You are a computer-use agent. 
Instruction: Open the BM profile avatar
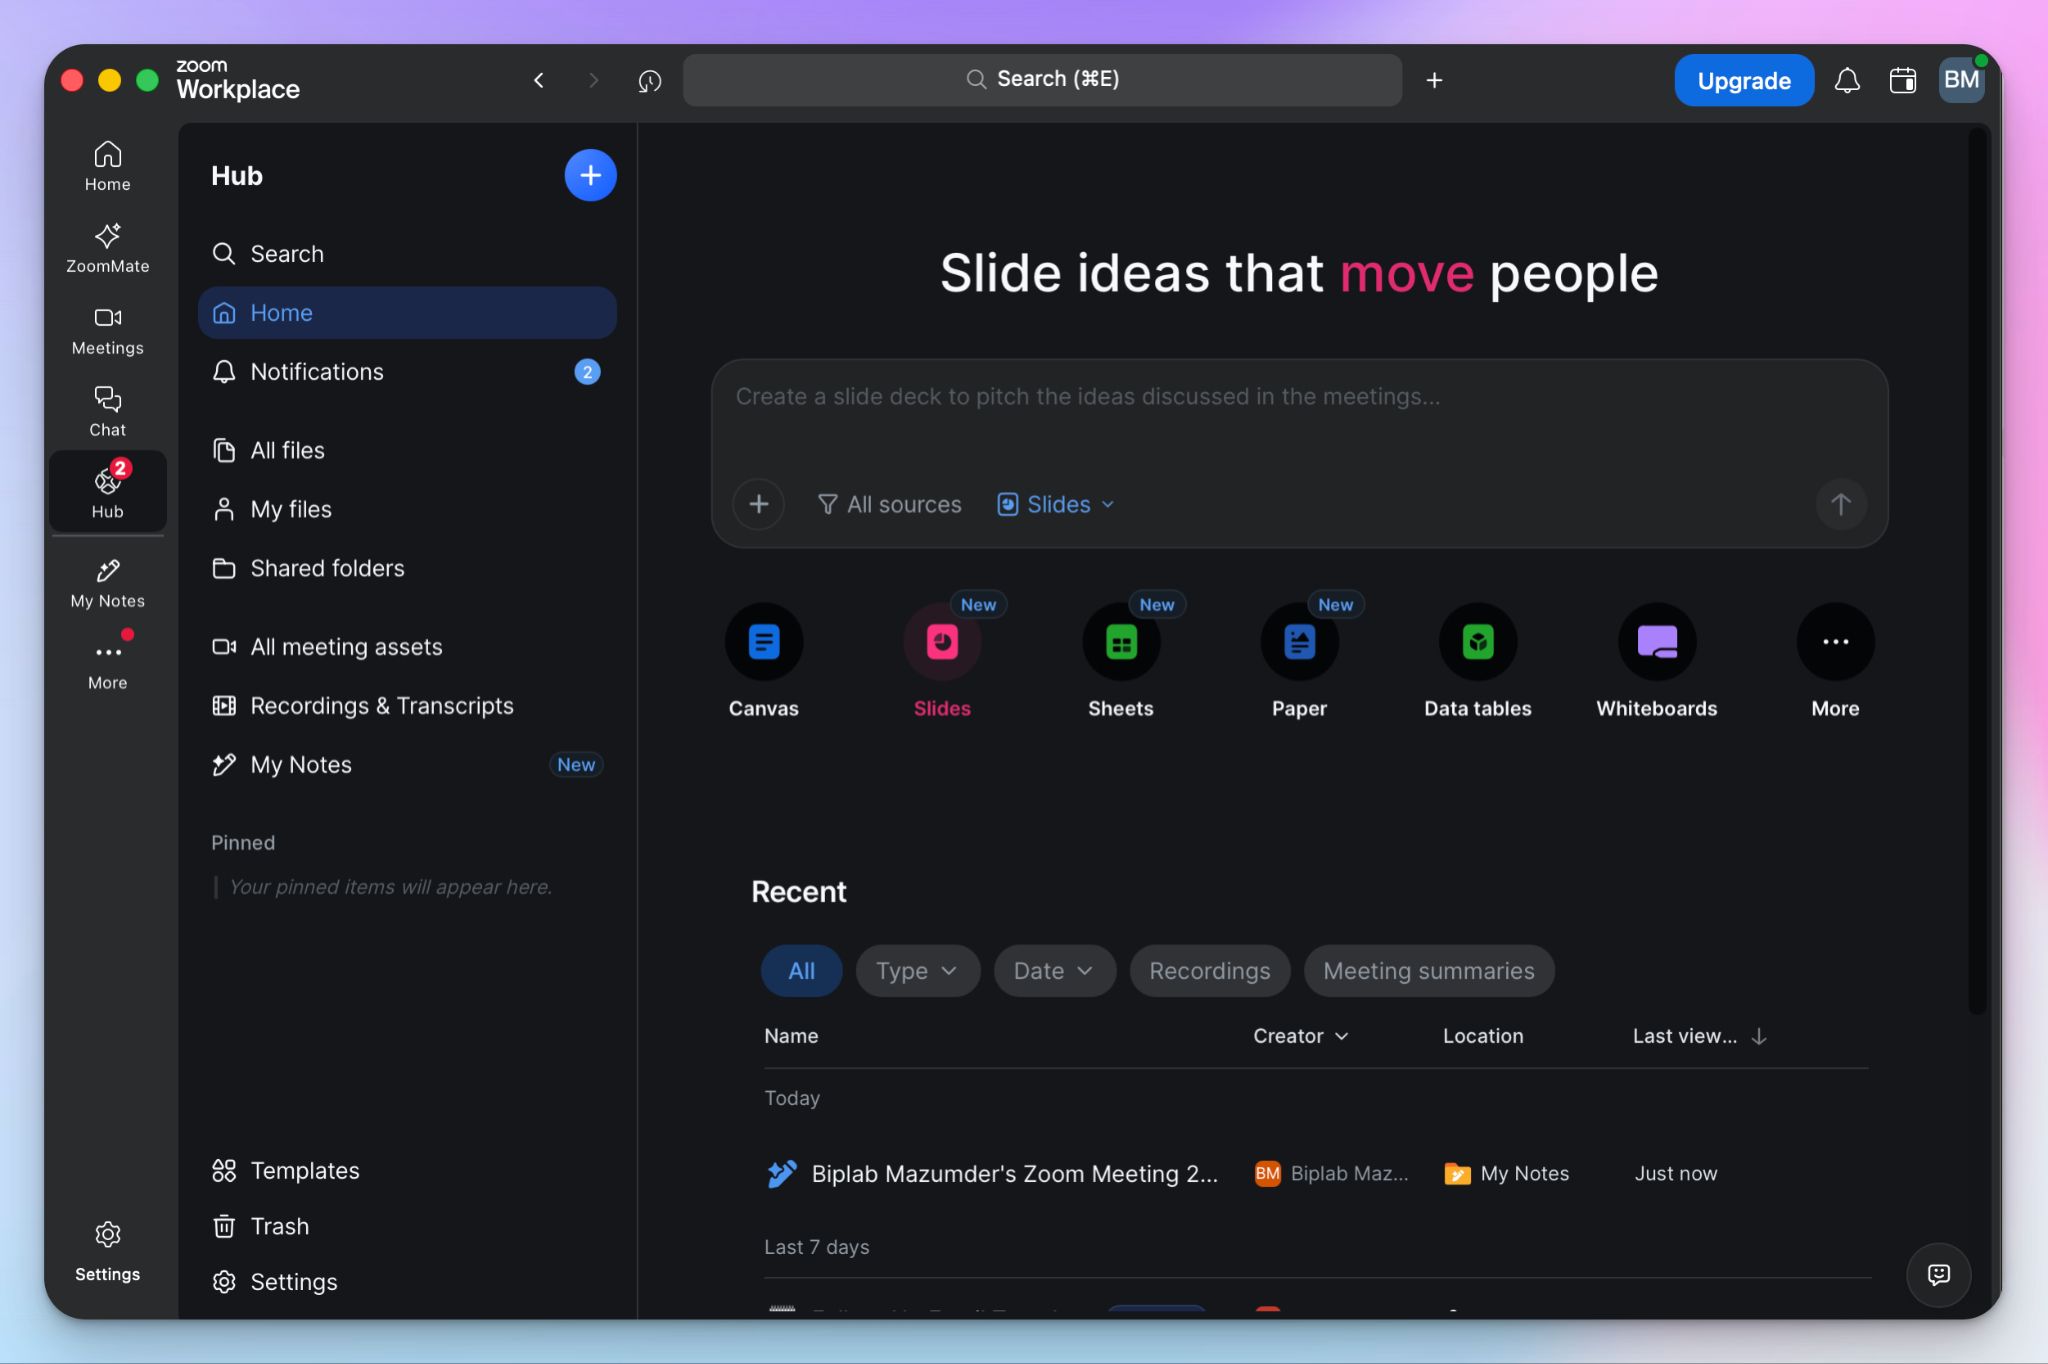coord(1961,80)
